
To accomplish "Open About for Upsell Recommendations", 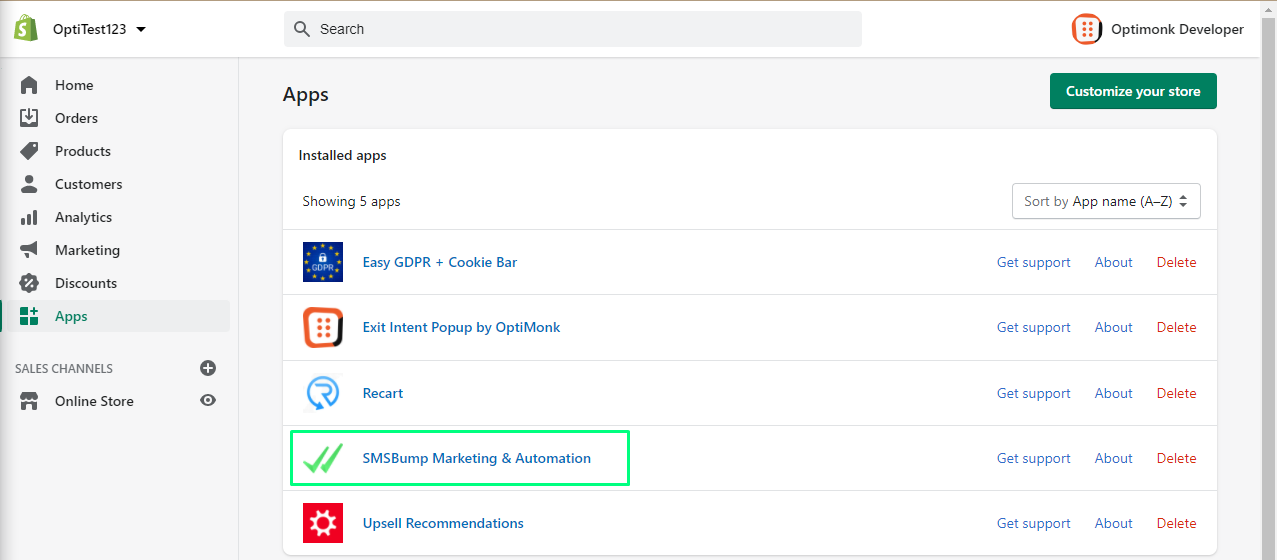I will click(x=1113, y=523).
